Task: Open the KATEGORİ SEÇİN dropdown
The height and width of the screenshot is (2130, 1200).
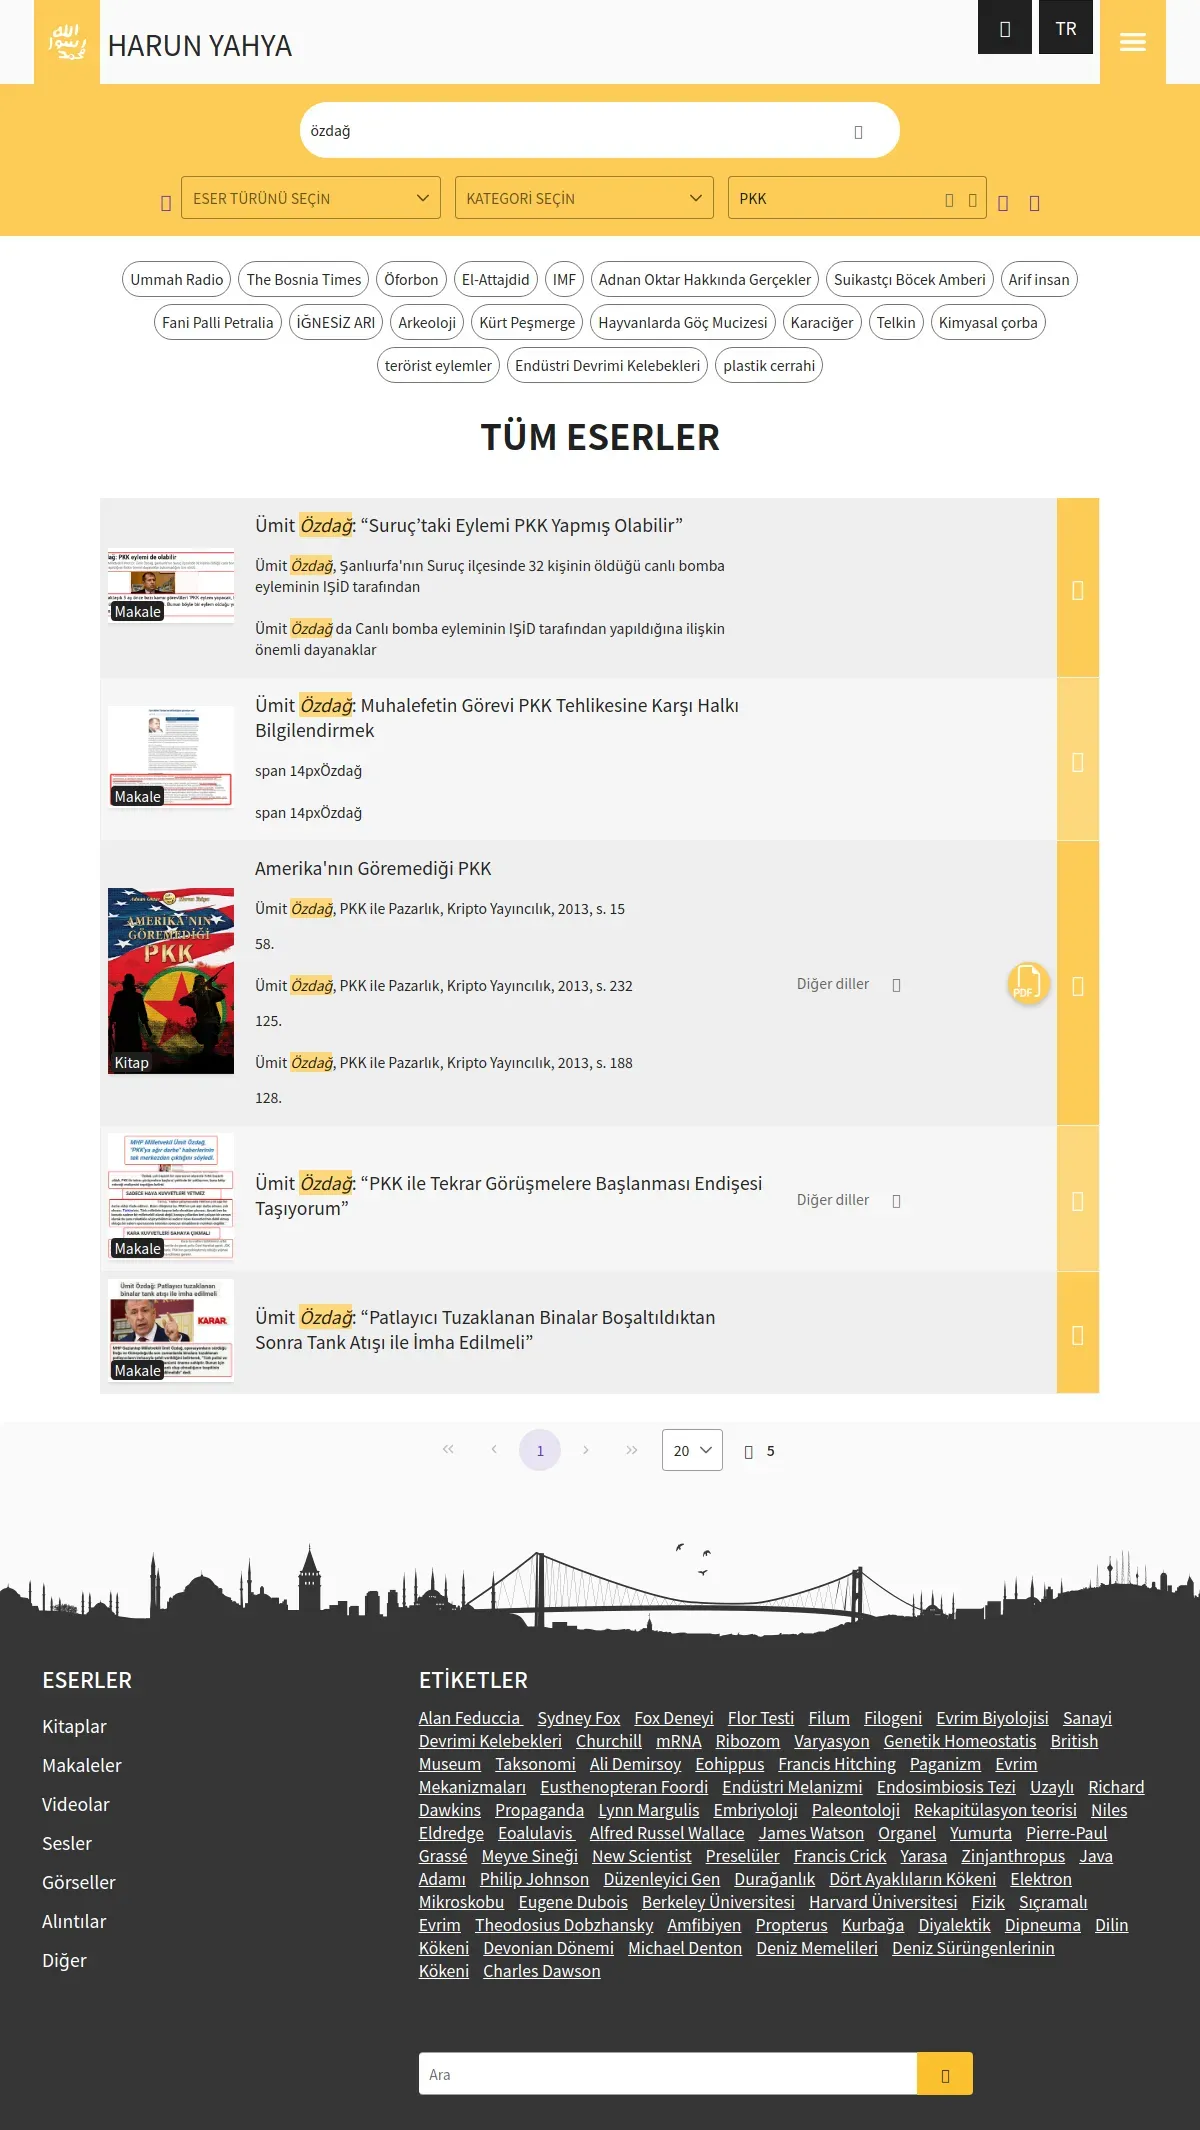Action: 584,198
